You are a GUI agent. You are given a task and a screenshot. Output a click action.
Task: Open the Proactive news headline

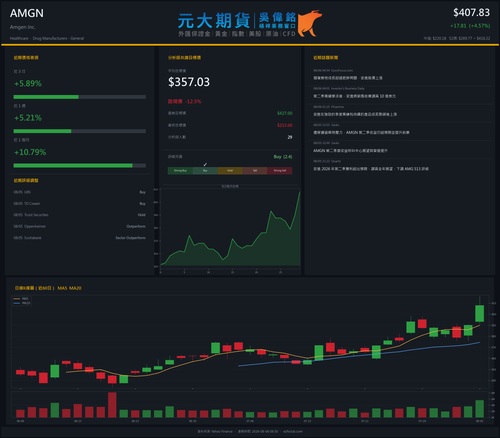355,114
